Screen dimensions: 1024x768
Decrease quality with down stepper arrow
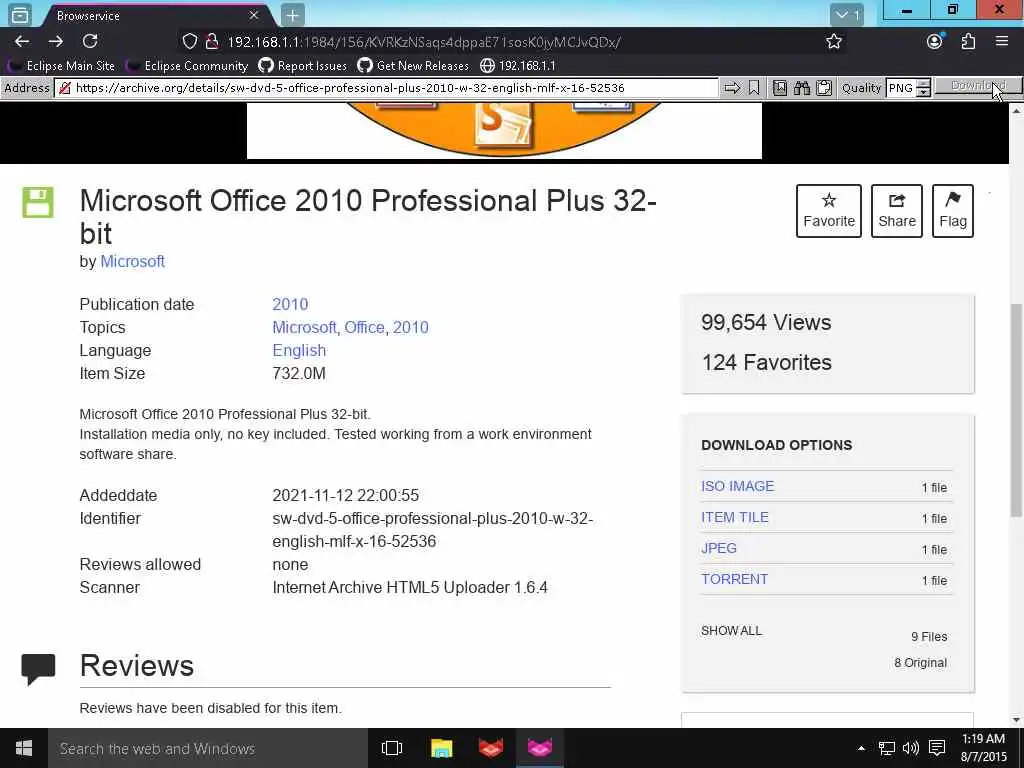coord(923,93)
